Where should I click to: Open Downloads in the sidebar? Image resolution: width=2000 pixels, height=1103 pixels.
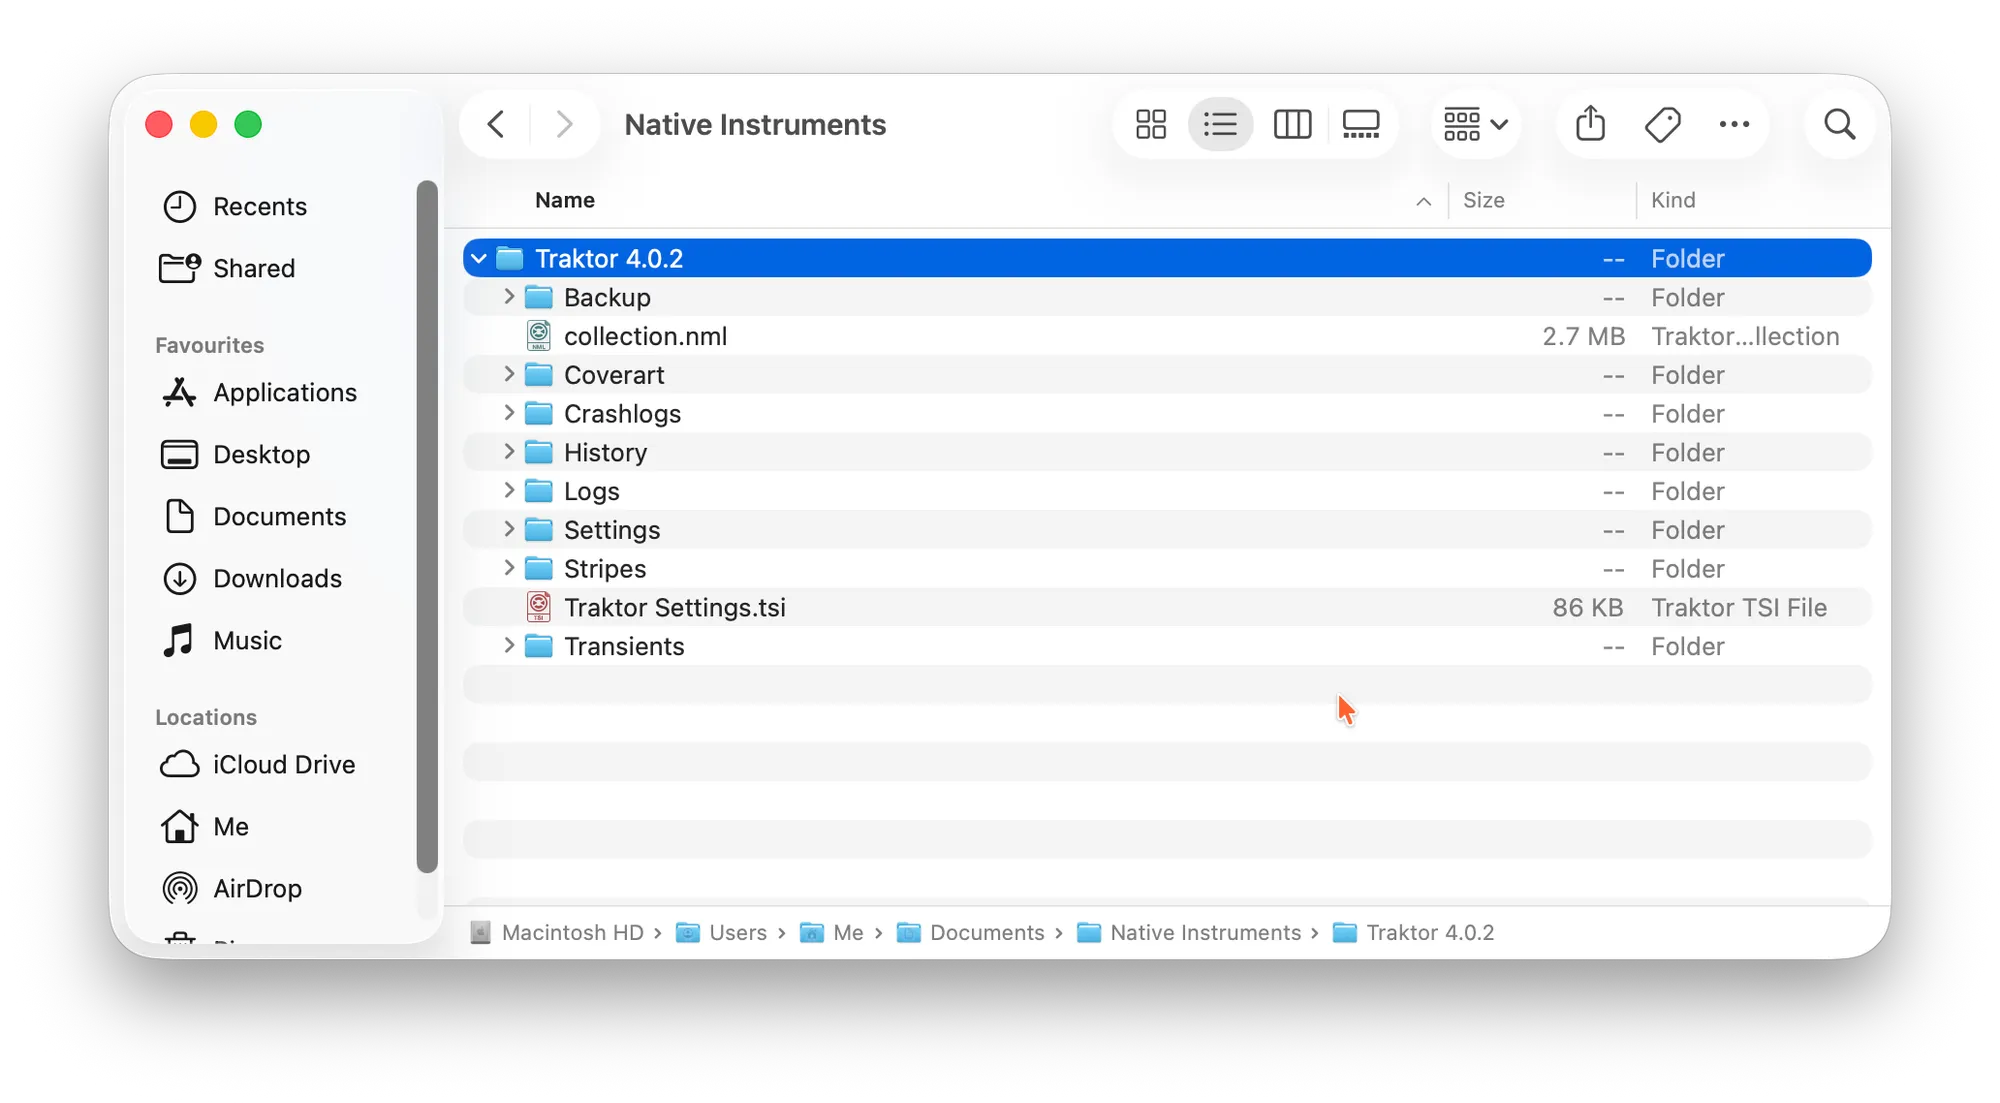click(x=277, y=579)
